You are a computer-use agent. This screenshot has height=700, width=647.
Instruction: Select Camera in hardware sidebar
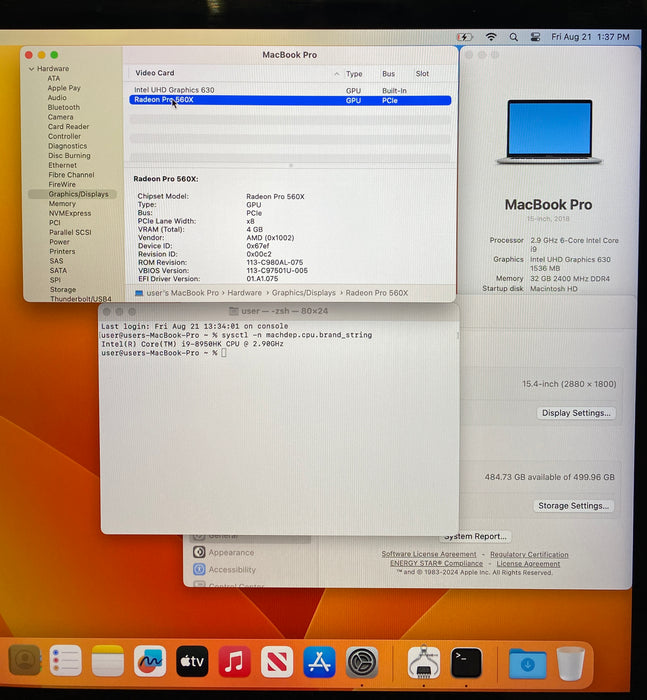(60, 117)
